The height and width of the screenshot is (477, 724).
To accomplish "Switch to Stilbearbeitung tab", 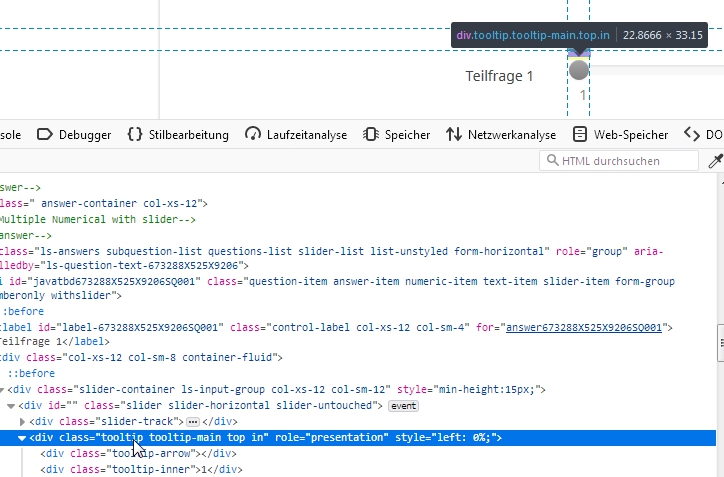I will coord(188,135).
